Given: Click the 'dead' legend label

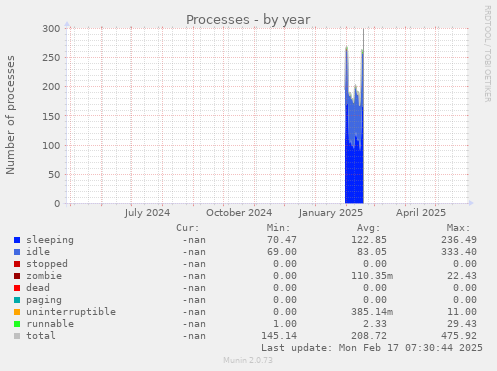Looking at the screenshot, I should tap(38, 288).
